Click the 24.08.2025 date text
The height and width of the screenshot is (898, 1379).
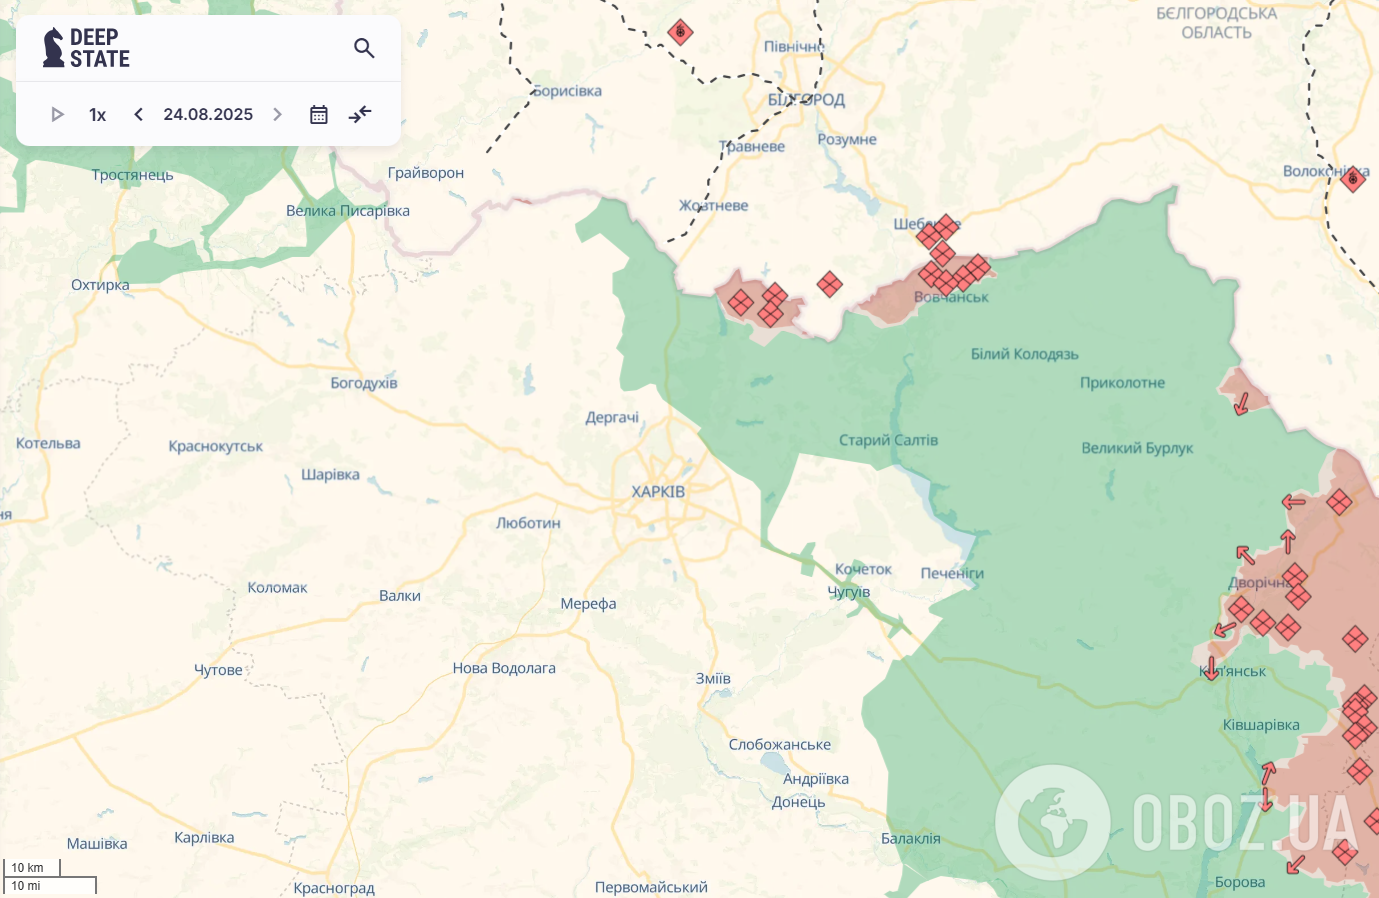coord(208,115)
